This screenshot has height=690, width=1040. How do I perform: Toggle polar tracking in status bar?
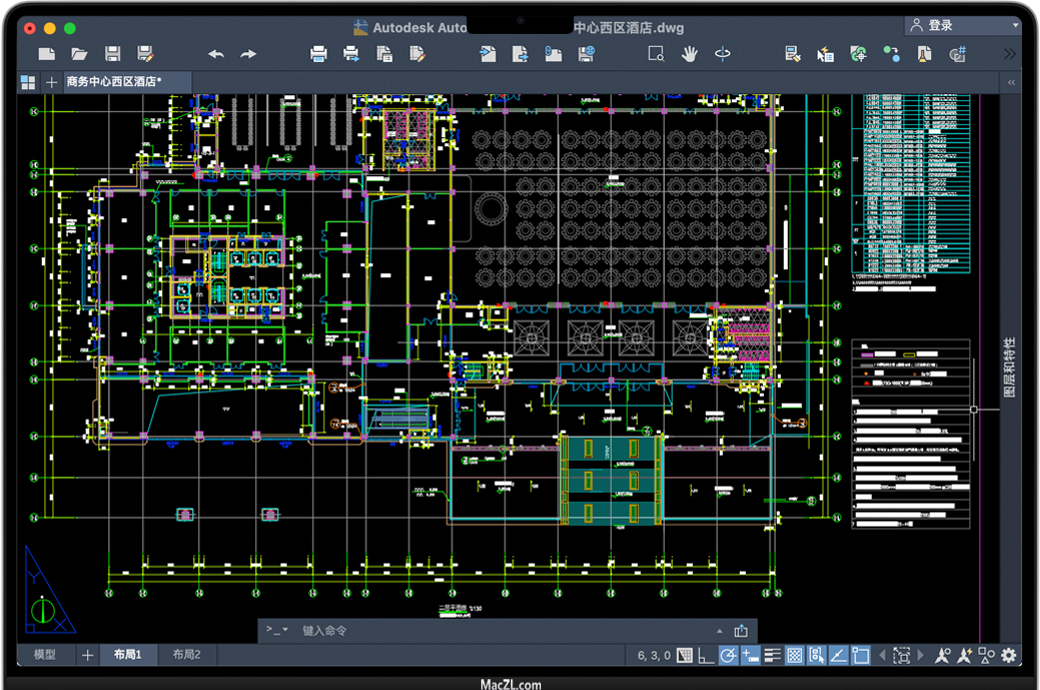pos(729,656)
